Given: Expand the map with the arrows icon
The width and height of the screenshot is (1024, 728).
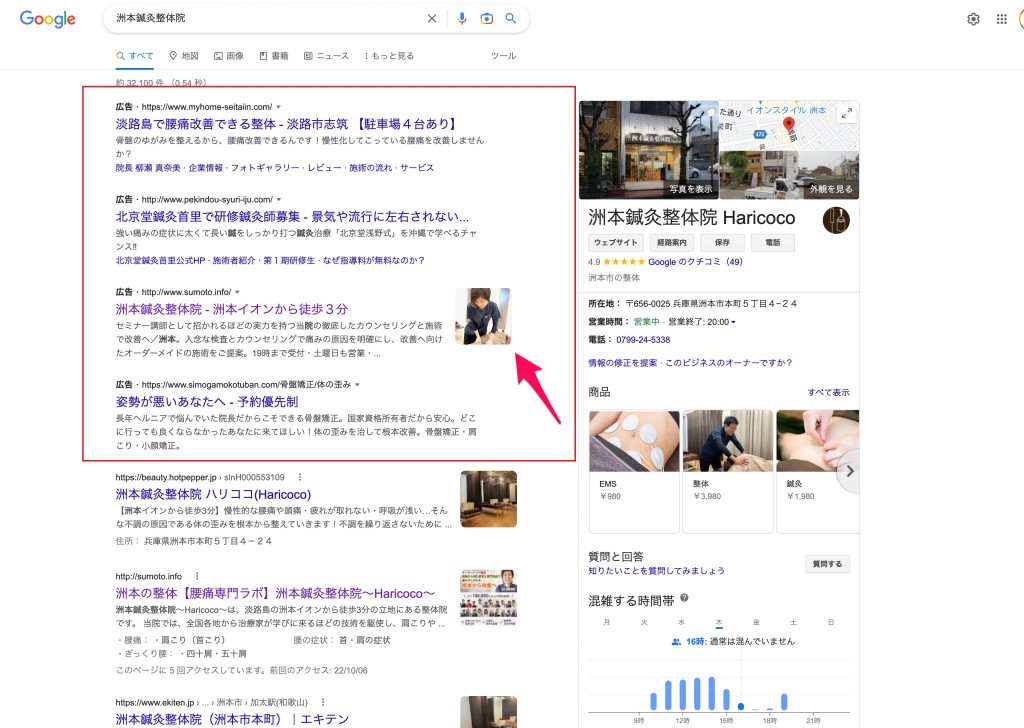Looking at the screenshot, I should point(846,113).
